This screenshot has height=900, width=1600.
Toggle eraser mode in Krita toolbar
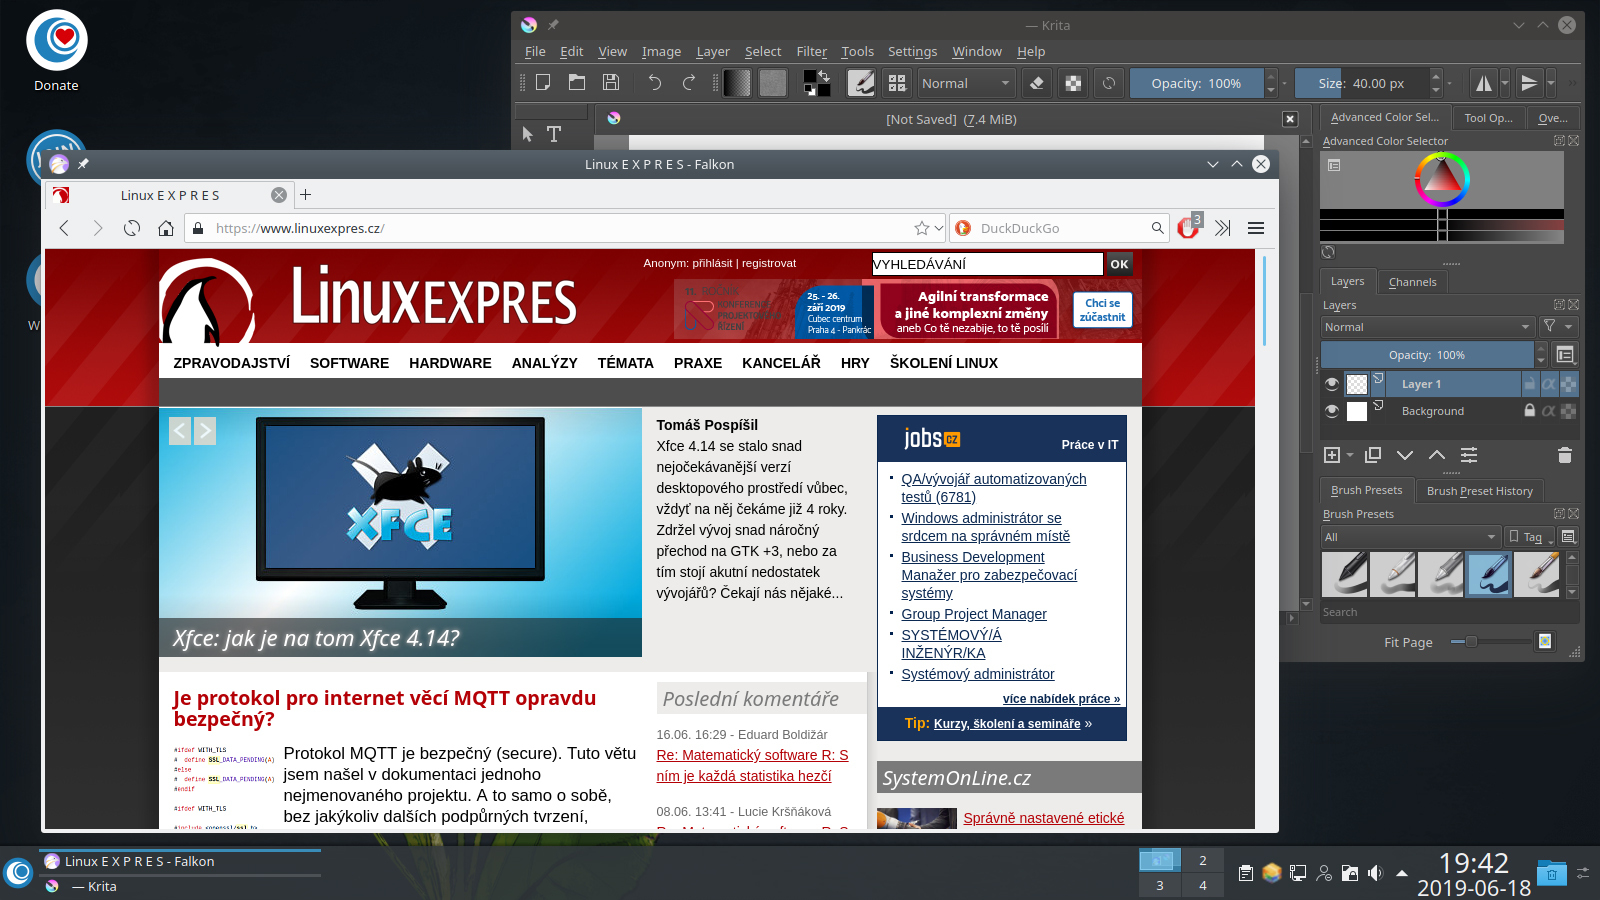click(1037, 83)
